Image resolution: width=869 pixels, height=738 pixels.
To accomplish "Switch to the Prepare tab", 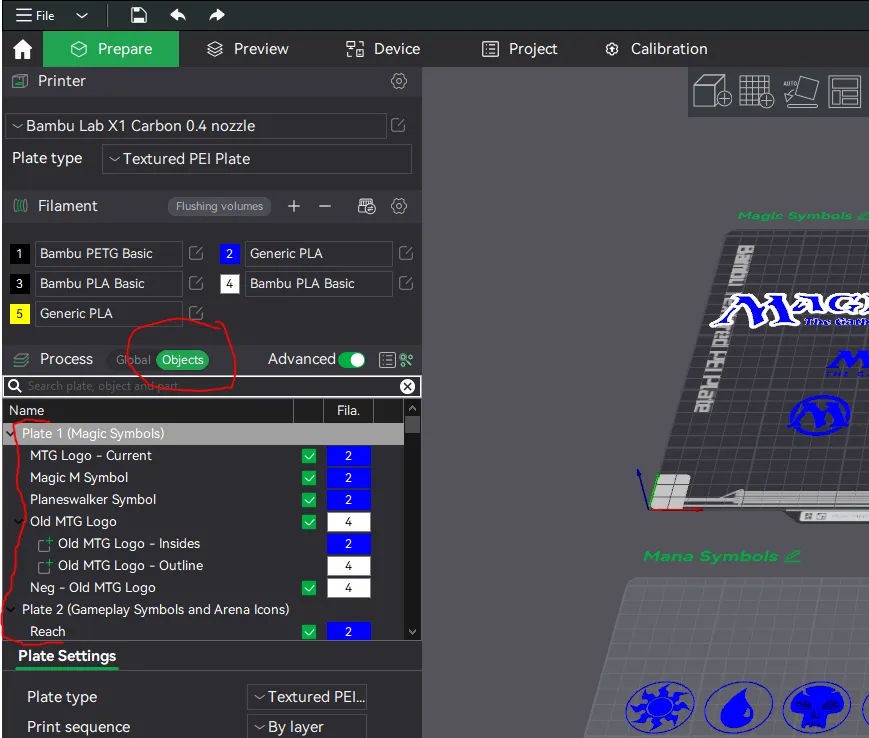I will (111, 49).
